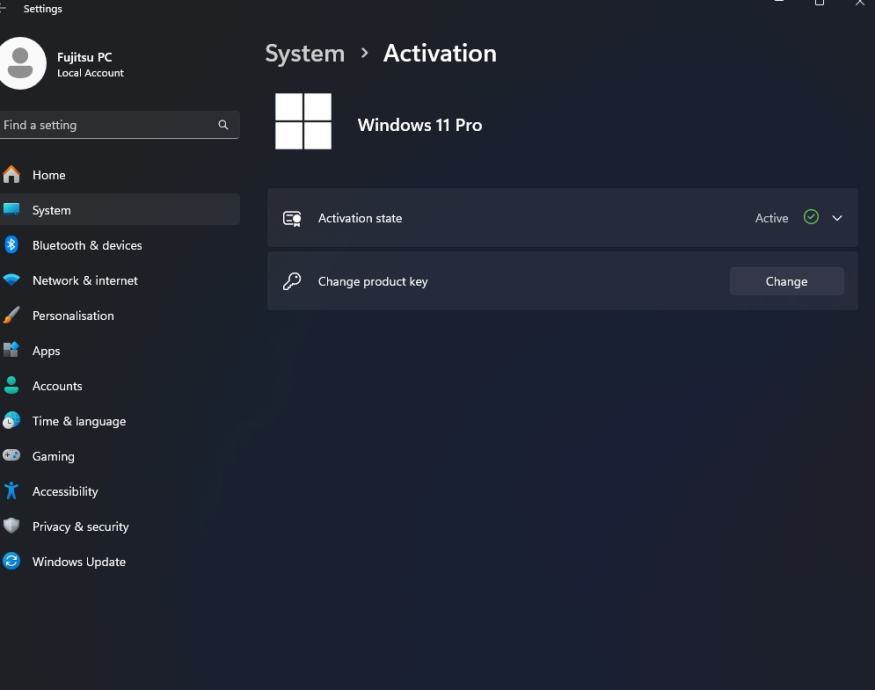Screen dimensions: 875x690
Task: Click the Fujitsu PC account name
Action: [x=84, y=57]
